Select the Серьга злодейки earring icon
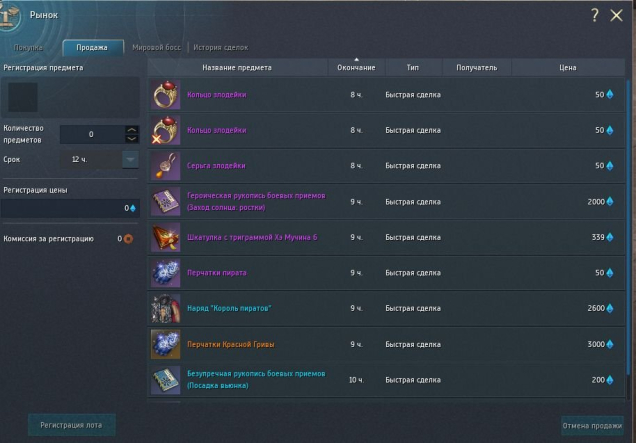 tap(165, 166)
